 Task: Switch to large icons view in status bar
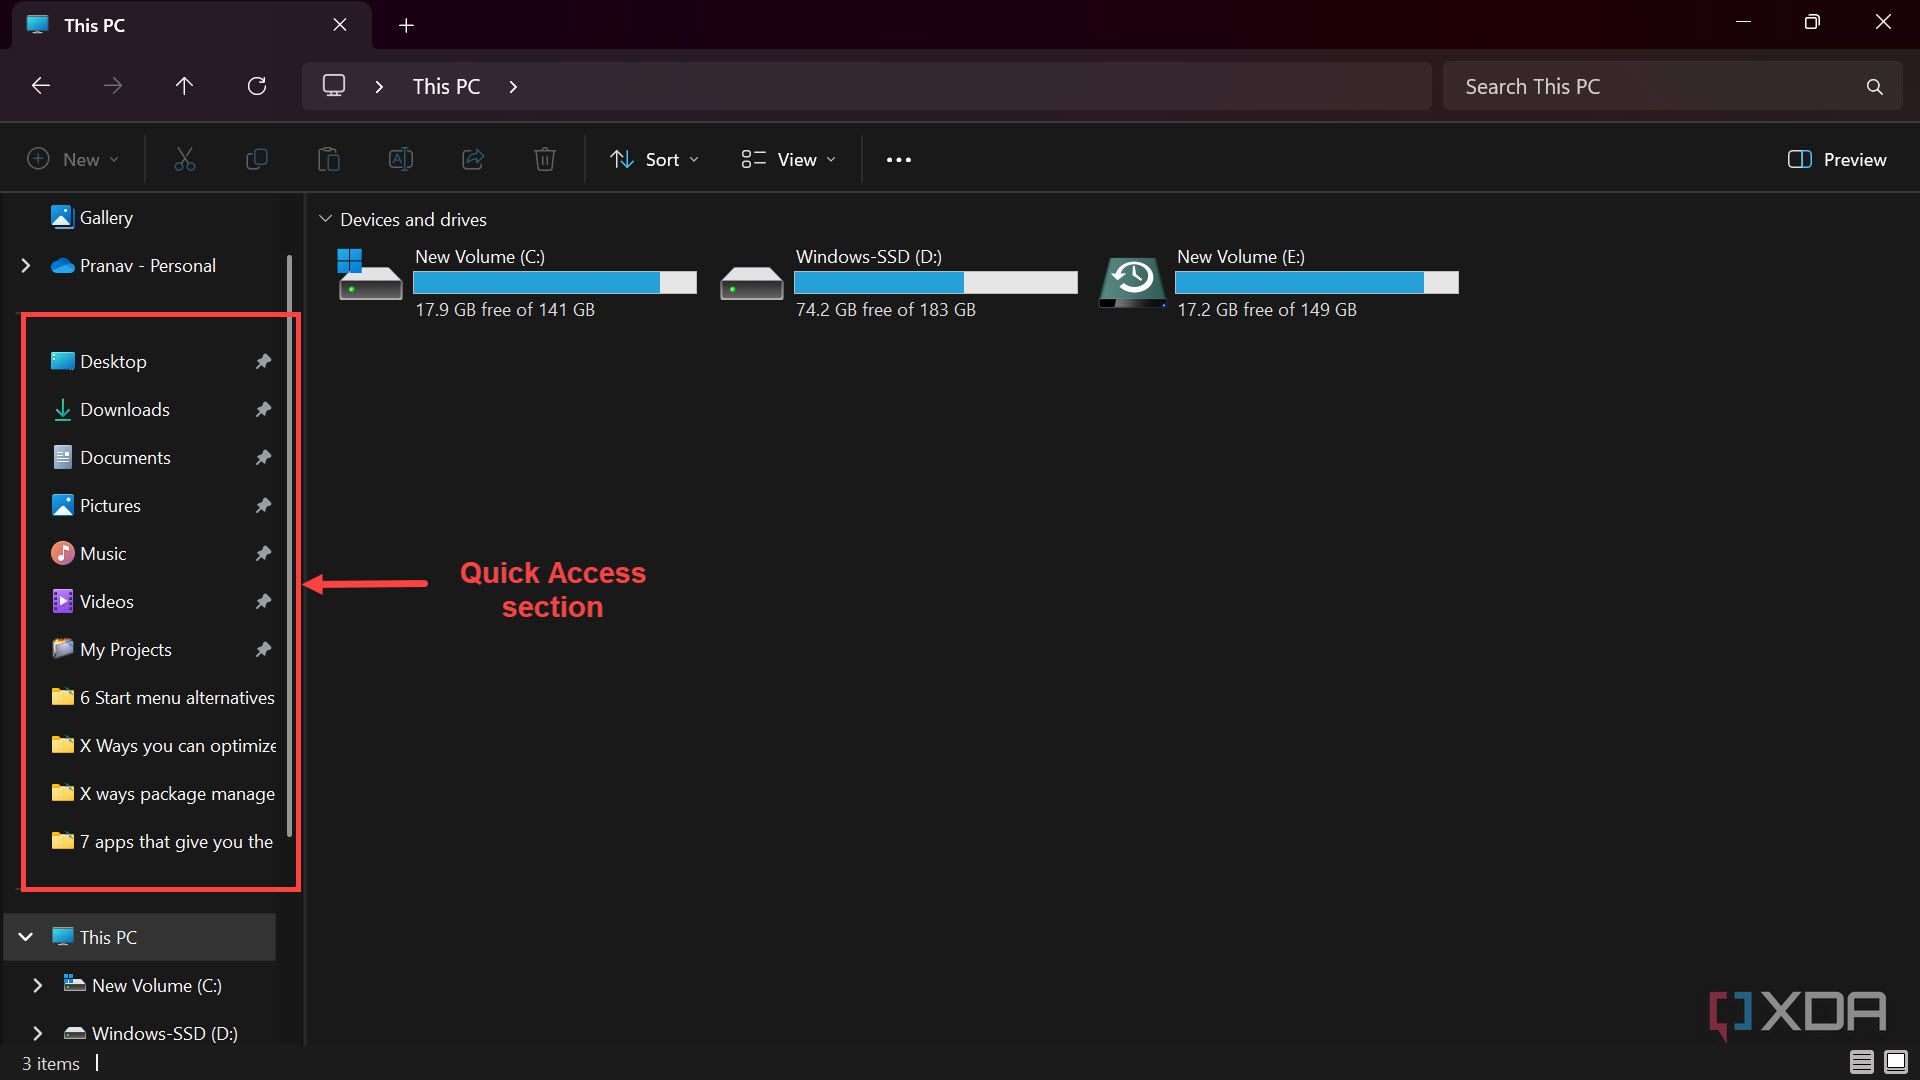[x=1895, y=1062]
